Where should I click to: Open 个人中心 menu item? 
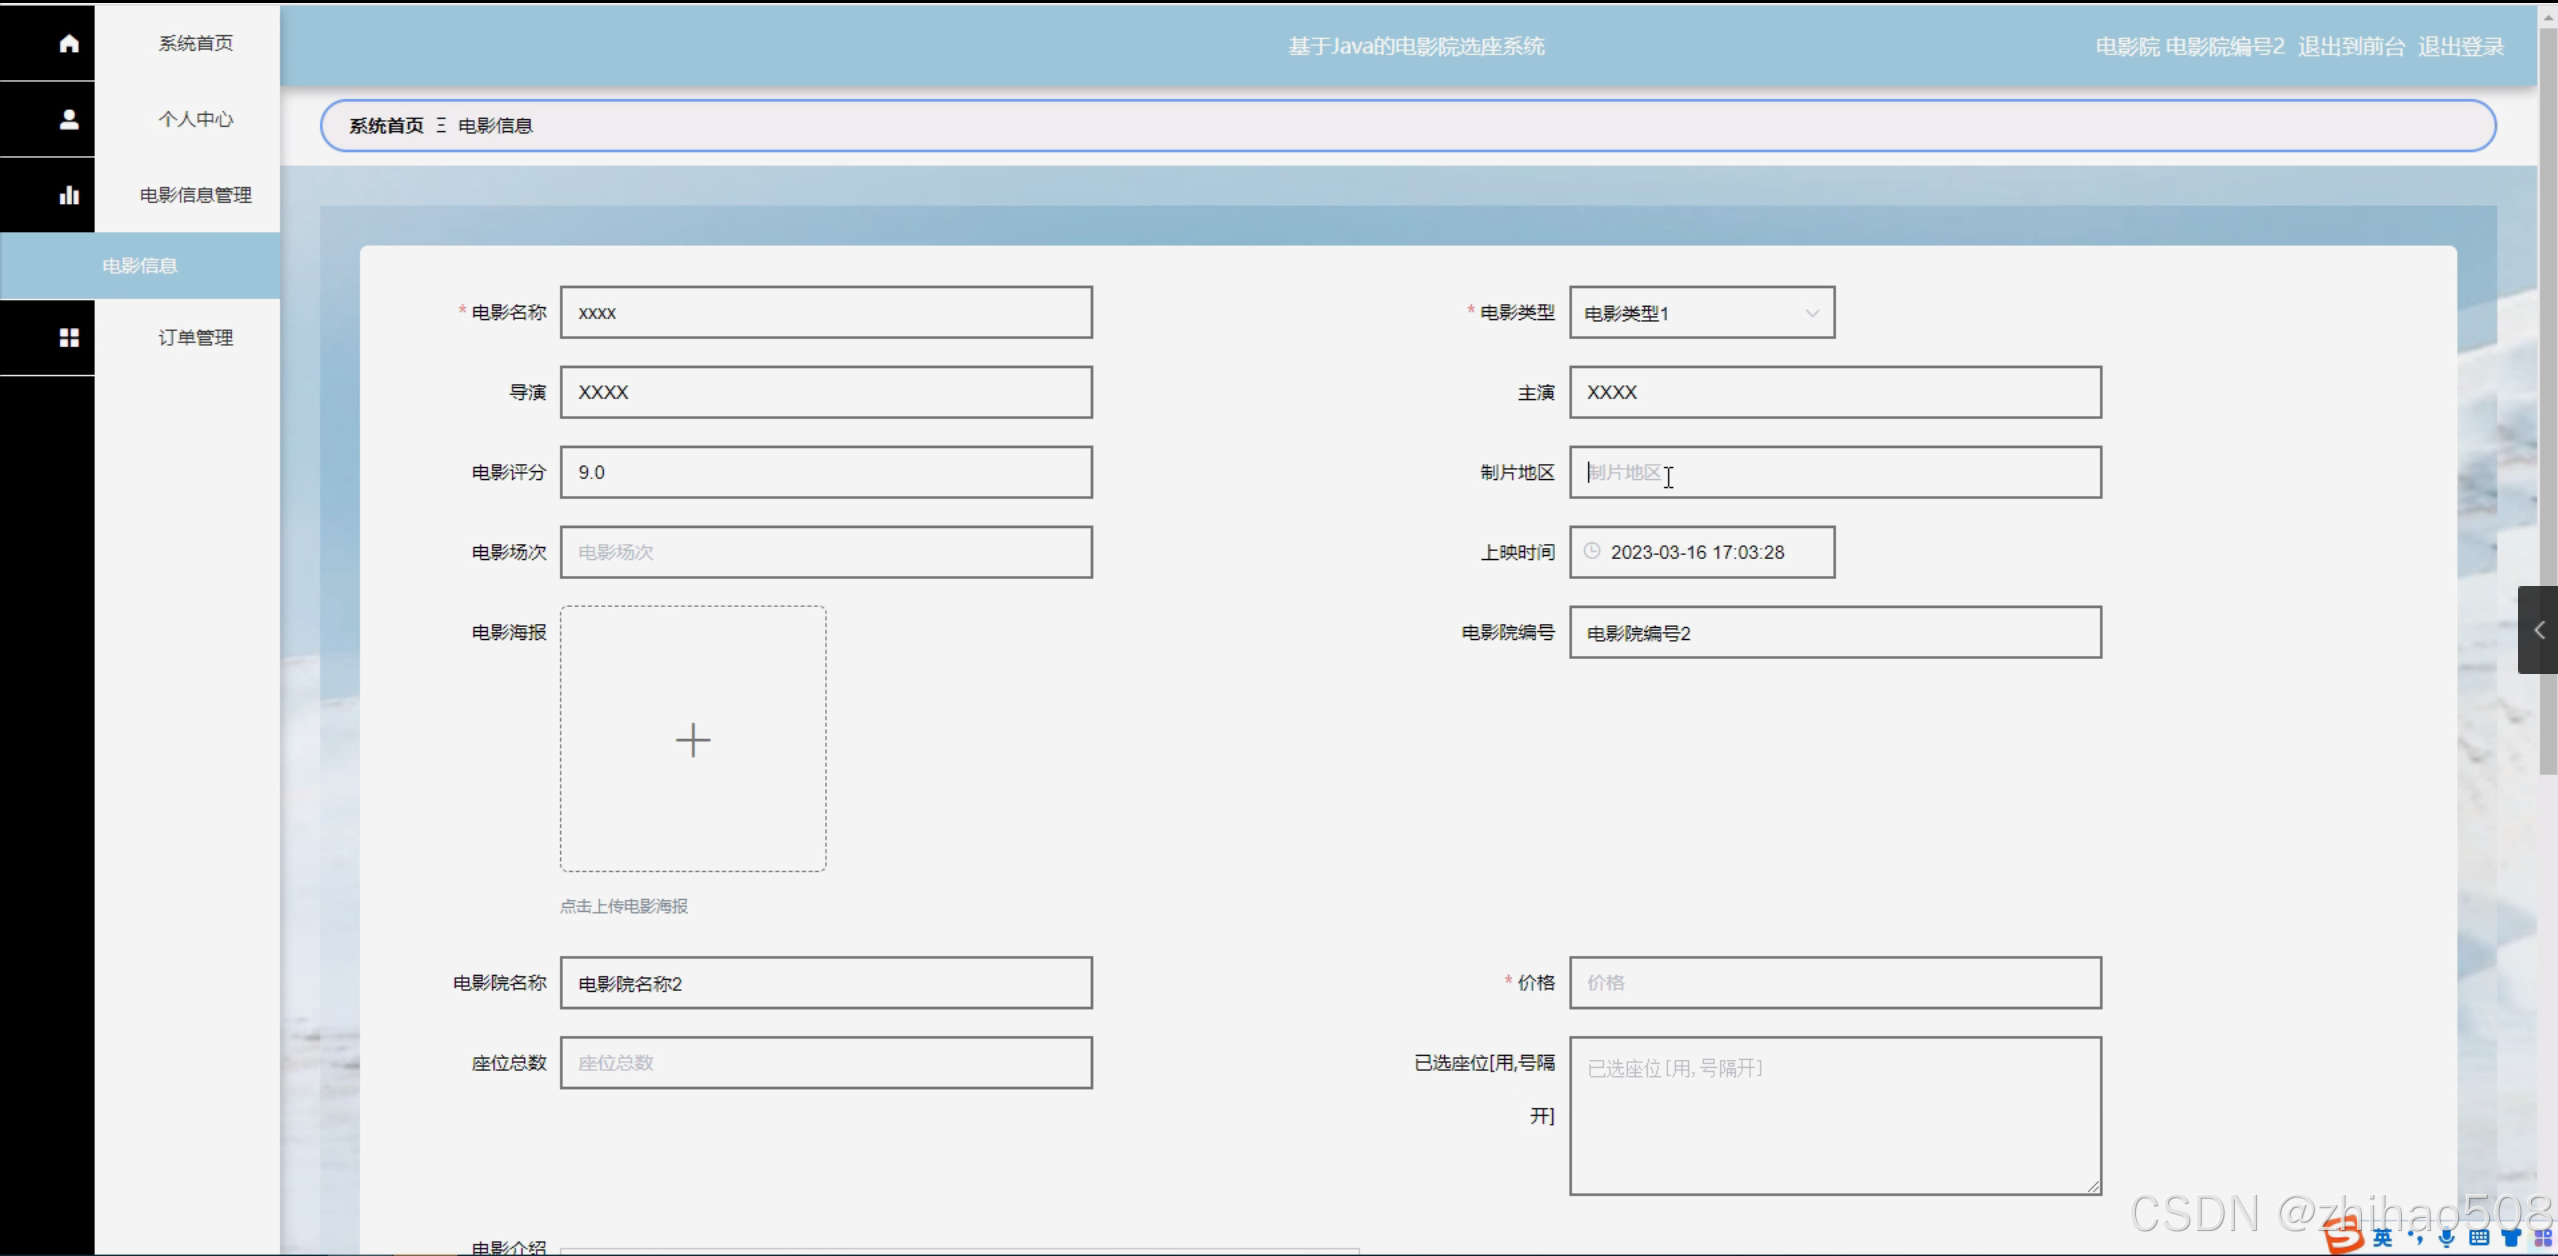point(195,119)
